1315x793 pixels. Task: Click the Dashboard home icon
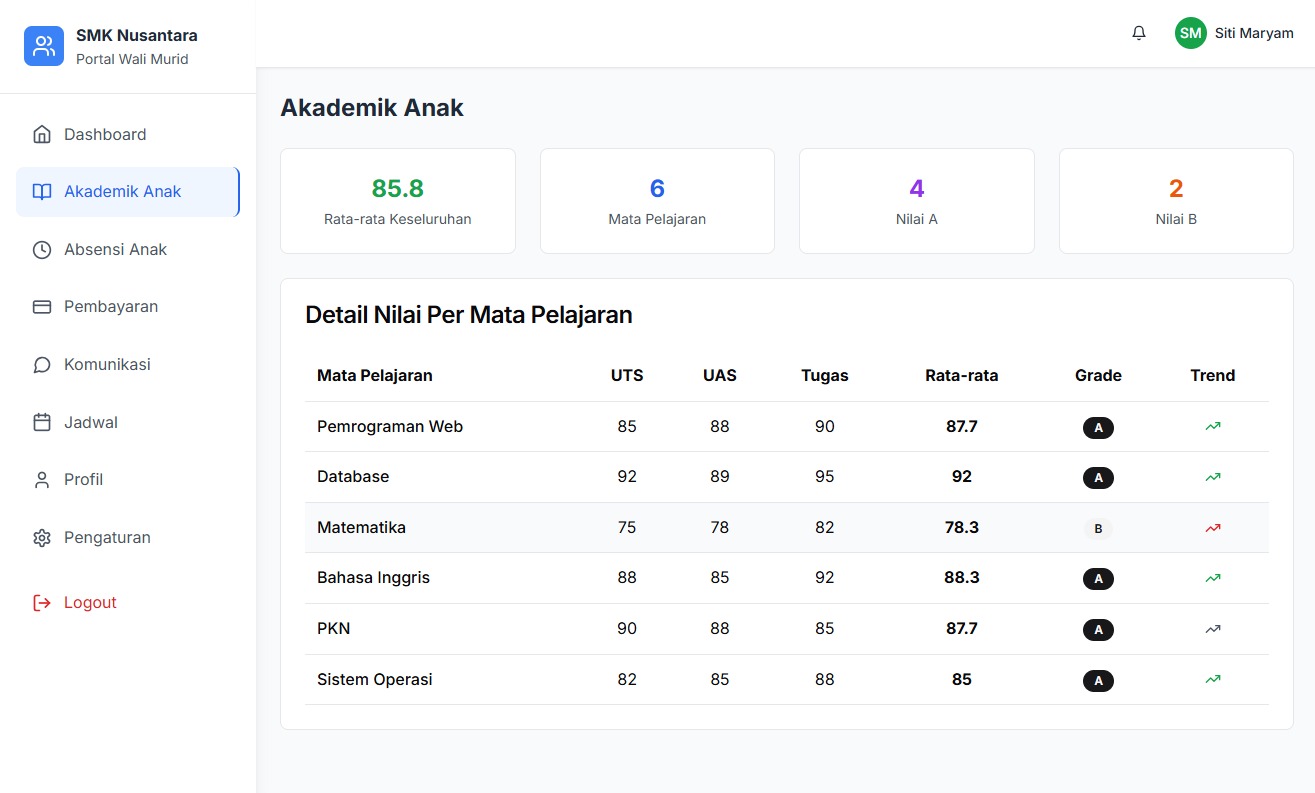(x=42, y=134)
